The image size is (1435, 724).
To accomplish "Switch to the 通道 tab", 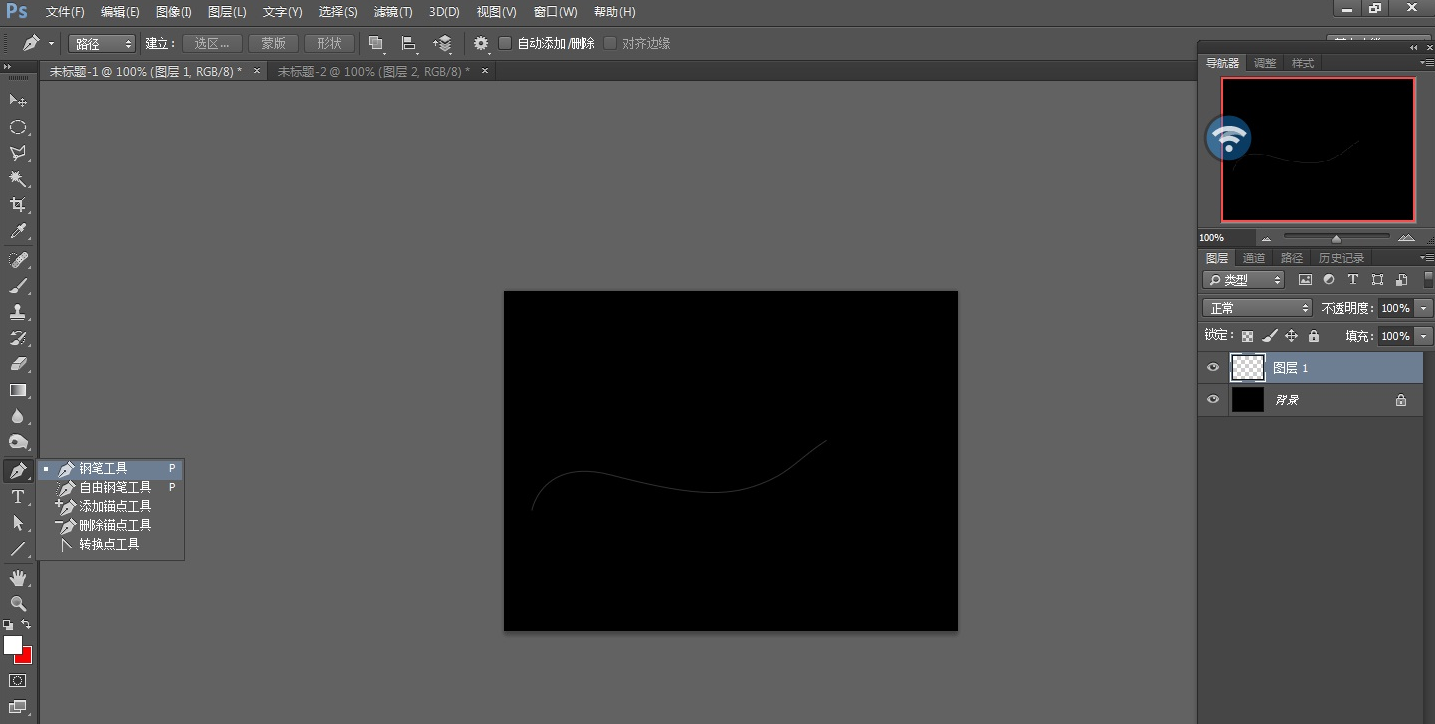I will click(1254, 258).
